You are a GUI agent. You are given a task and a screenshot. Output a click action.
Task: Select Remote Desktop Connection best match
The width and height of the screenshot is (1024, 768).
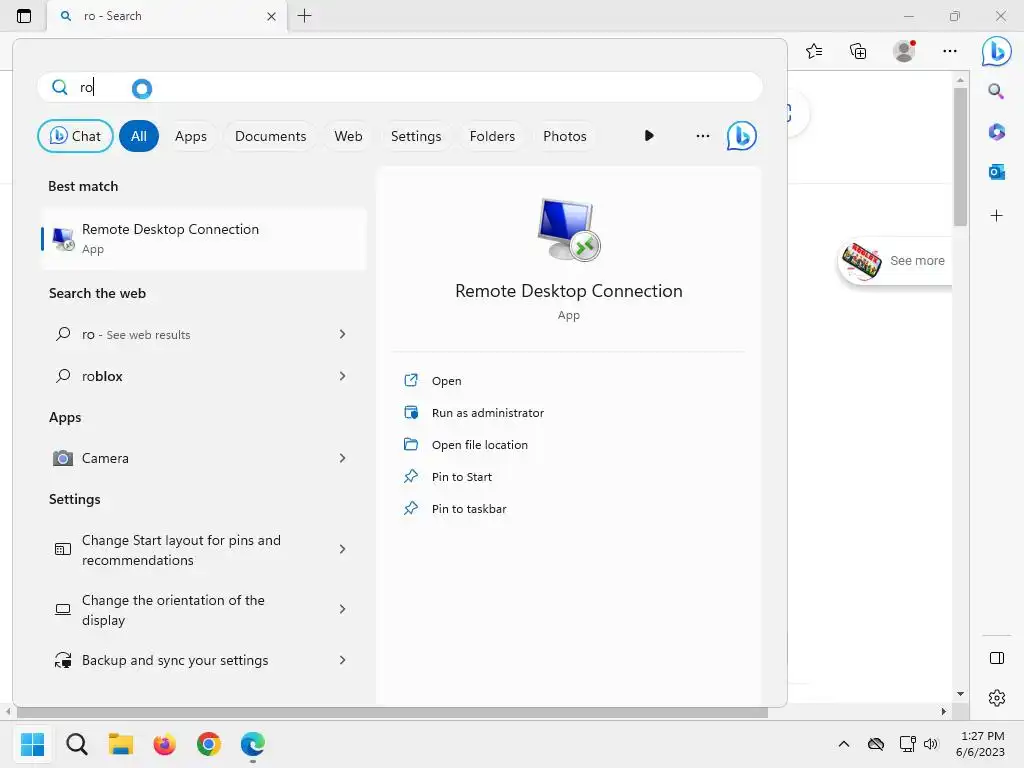click(204, 238)
